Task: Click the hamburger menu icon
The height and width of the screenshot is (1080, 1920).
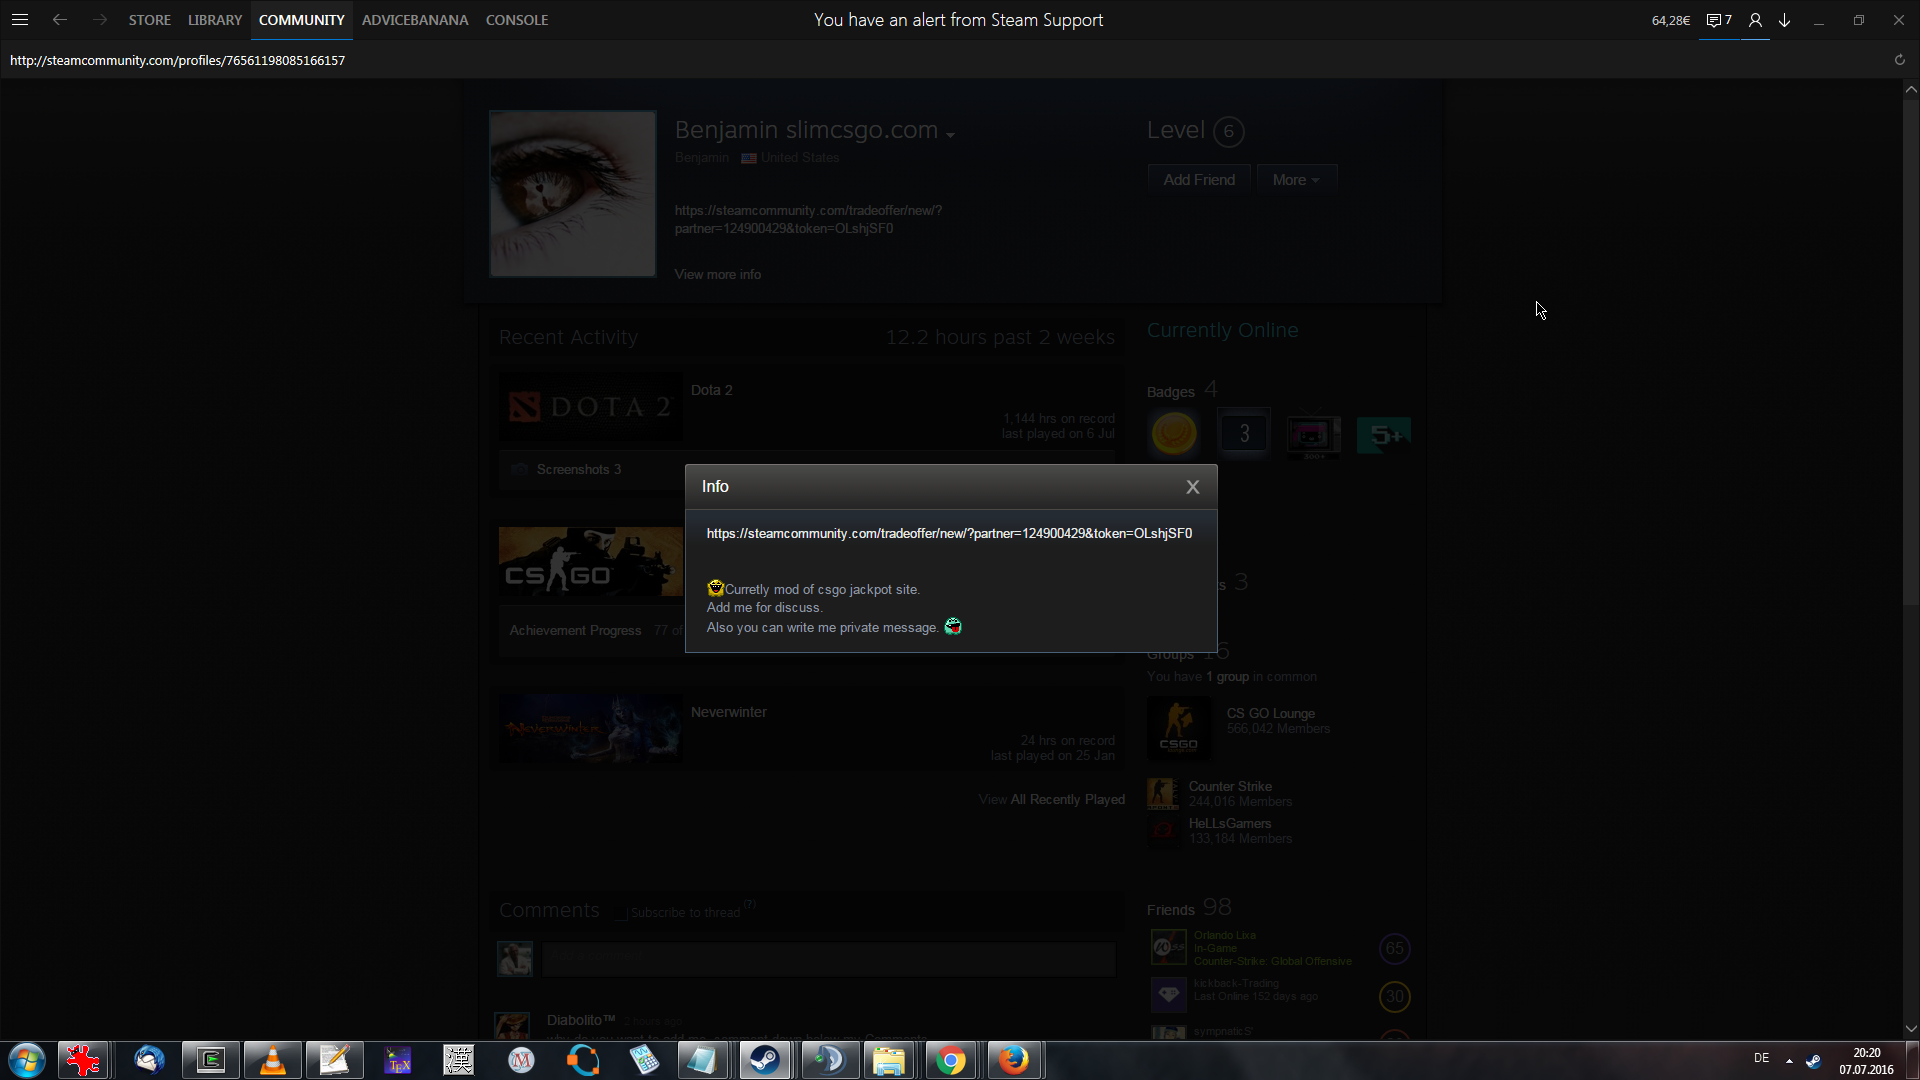Action: [20, 20]
